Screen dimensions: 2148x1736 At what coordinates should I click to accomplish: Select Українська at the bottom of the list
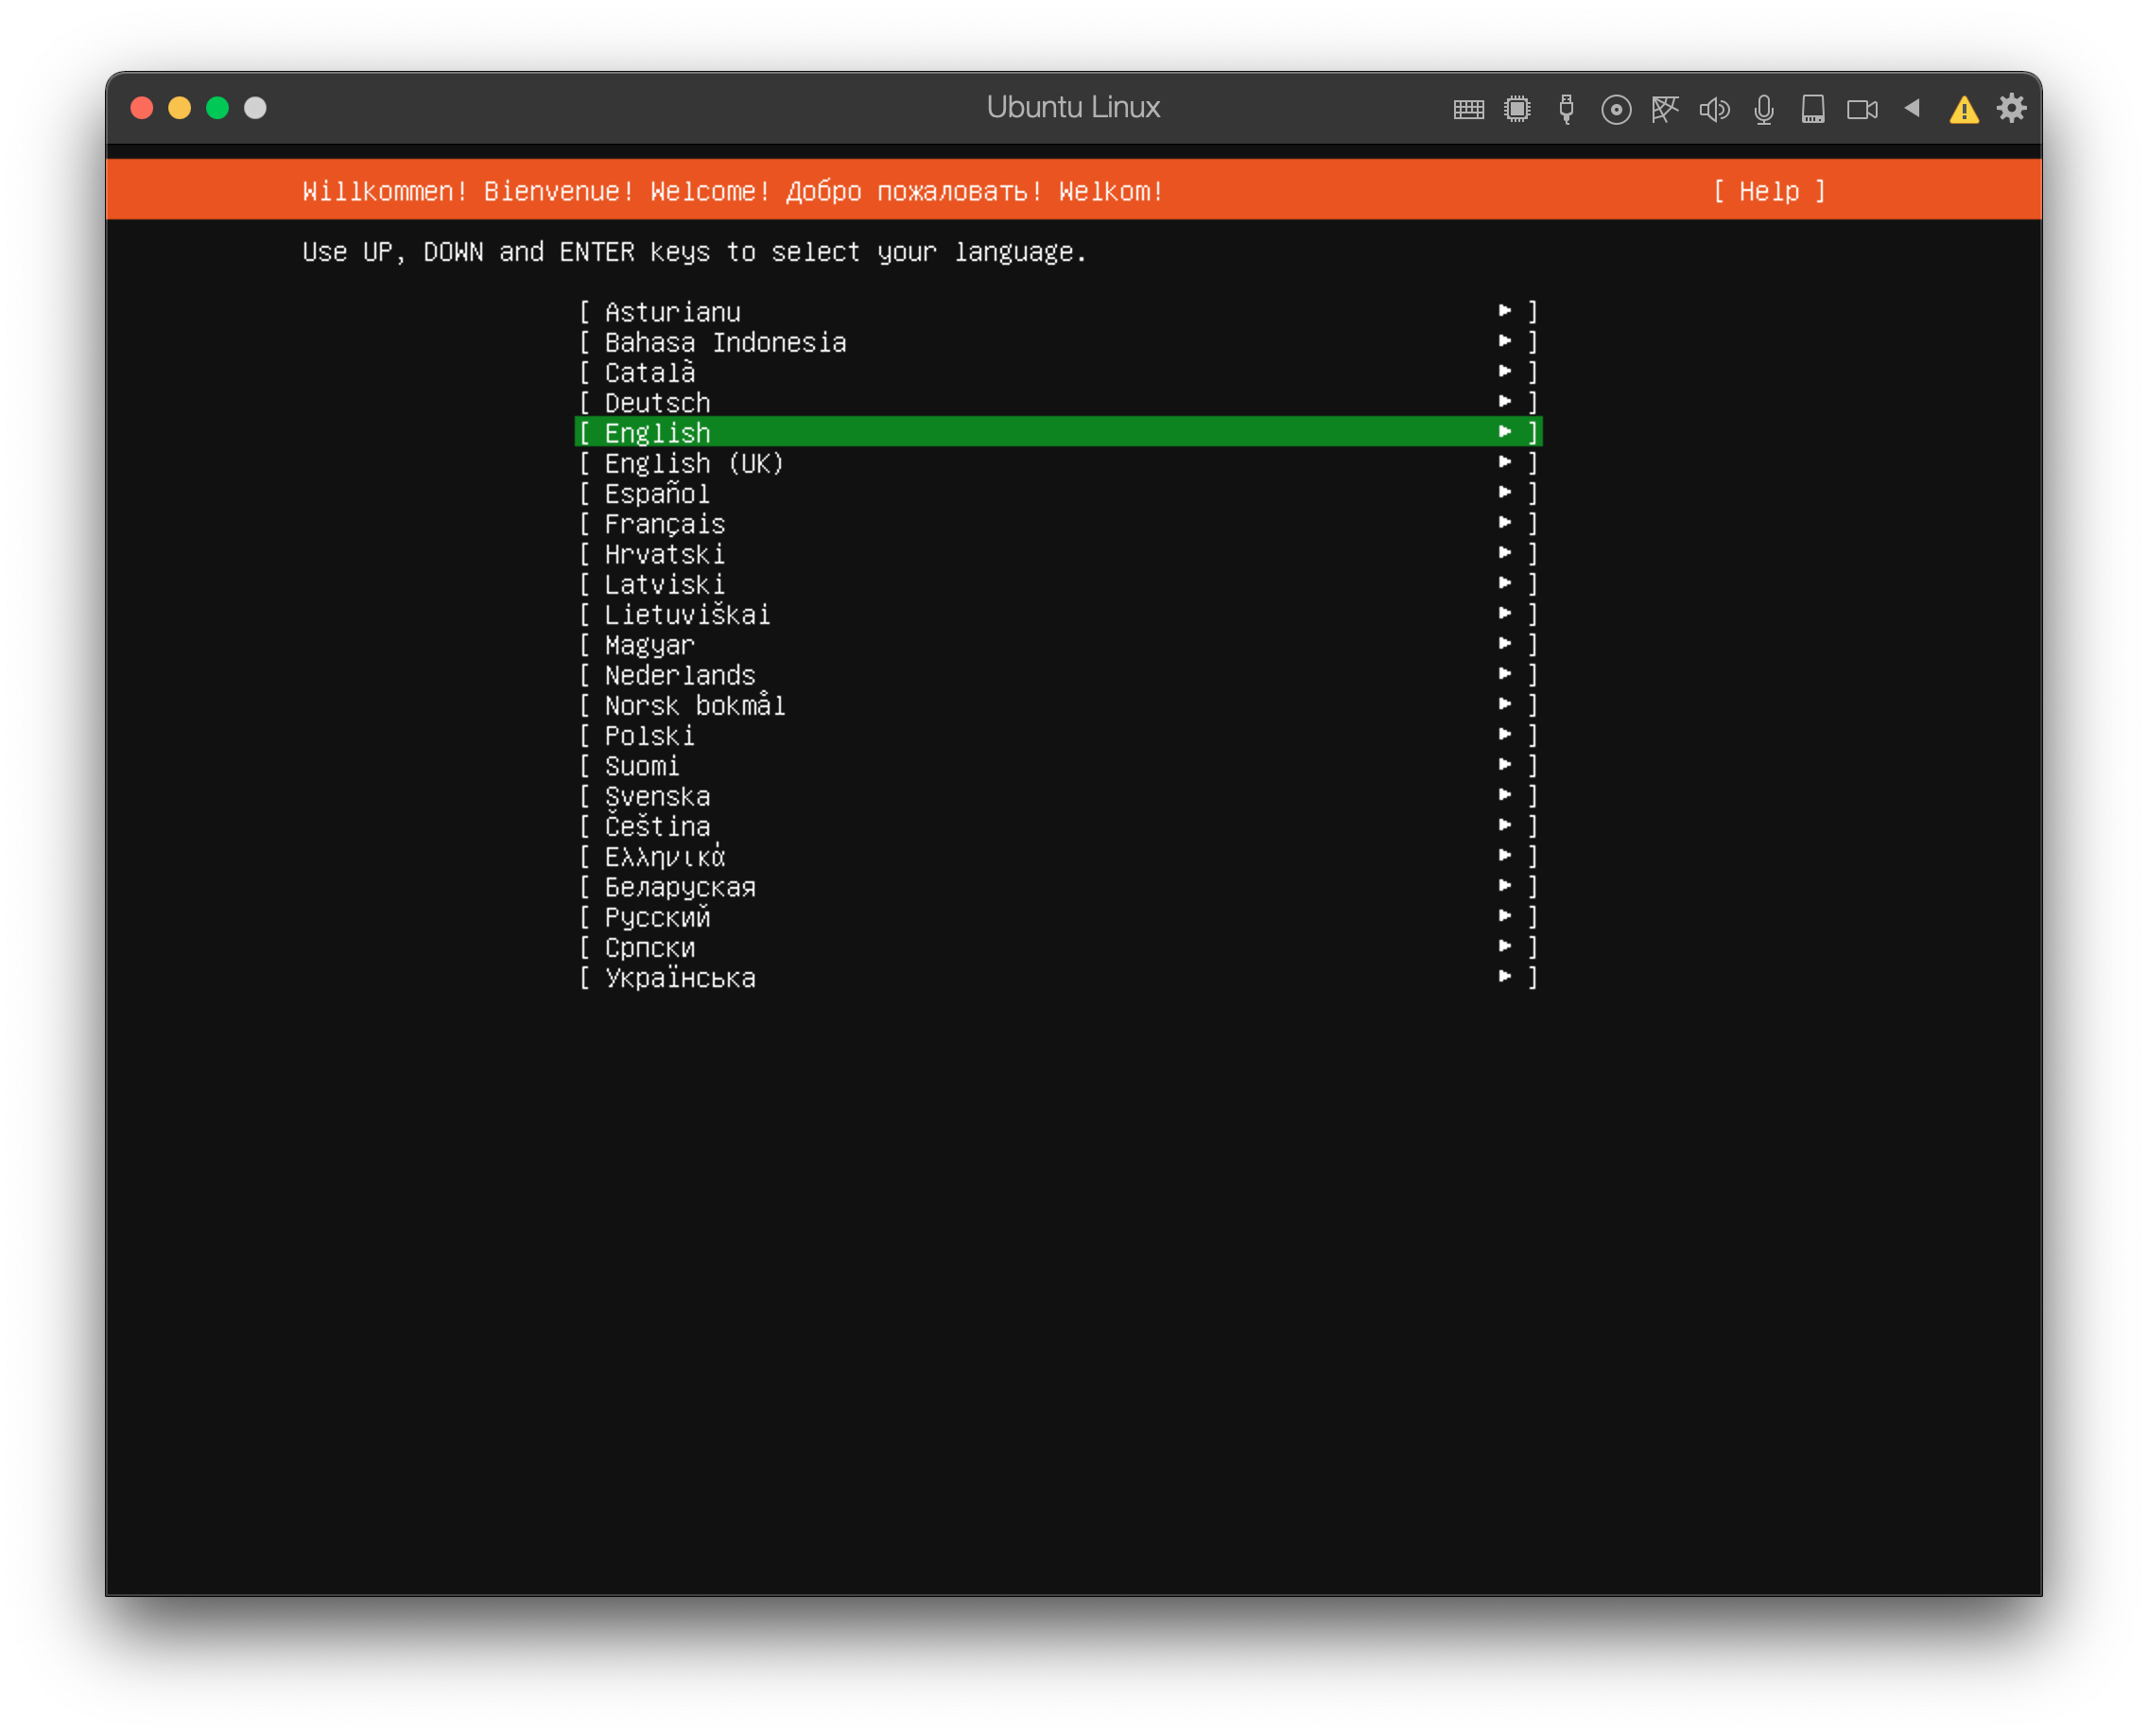click(x=680, y=978)
